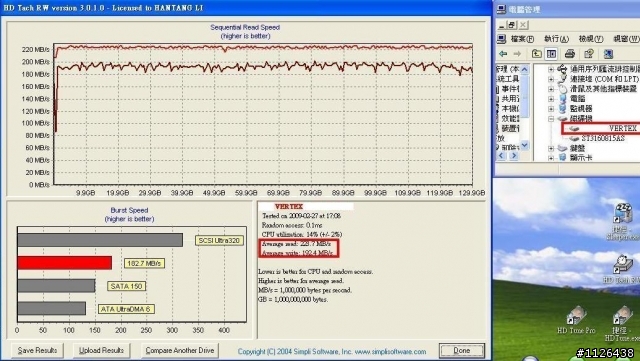Click the Random access: 0.1ms text
The image size is (640, 361).
point(292,225)
